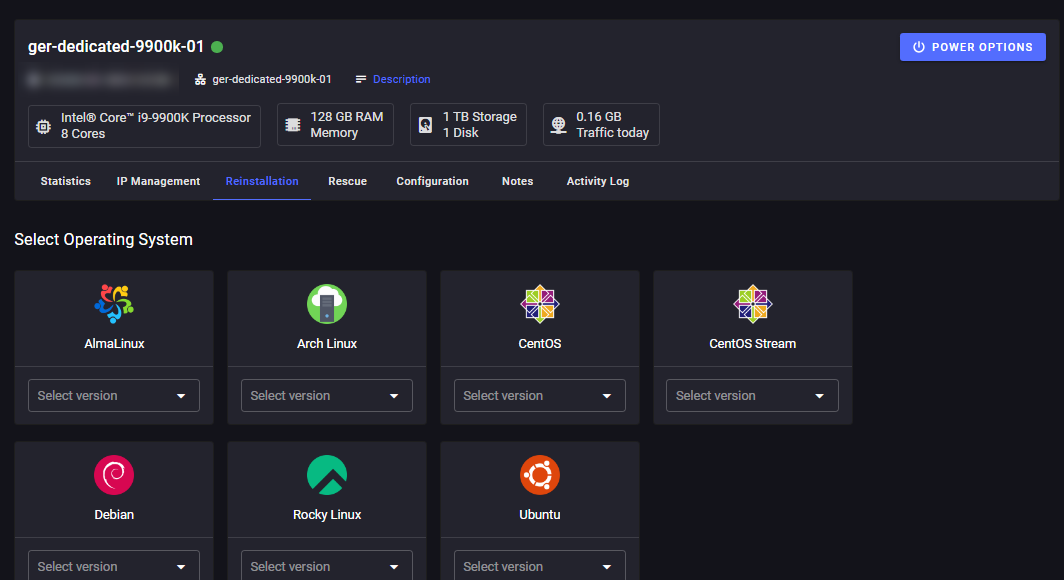Viewport: 1064px width, 580px height.
Task: Switch to the Rescue tab
Action: (x=347, y=181)
